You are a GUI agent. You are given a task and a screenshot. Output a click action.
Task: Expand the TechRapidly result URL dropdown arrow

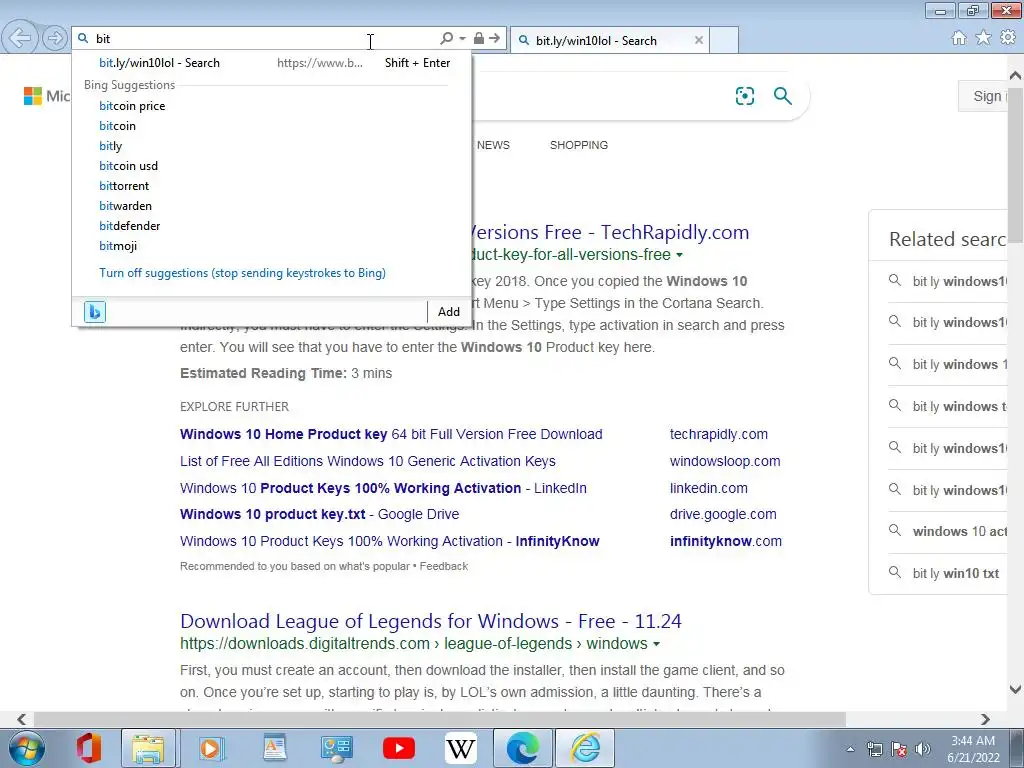pyautogui.click(x=680, y=255)
